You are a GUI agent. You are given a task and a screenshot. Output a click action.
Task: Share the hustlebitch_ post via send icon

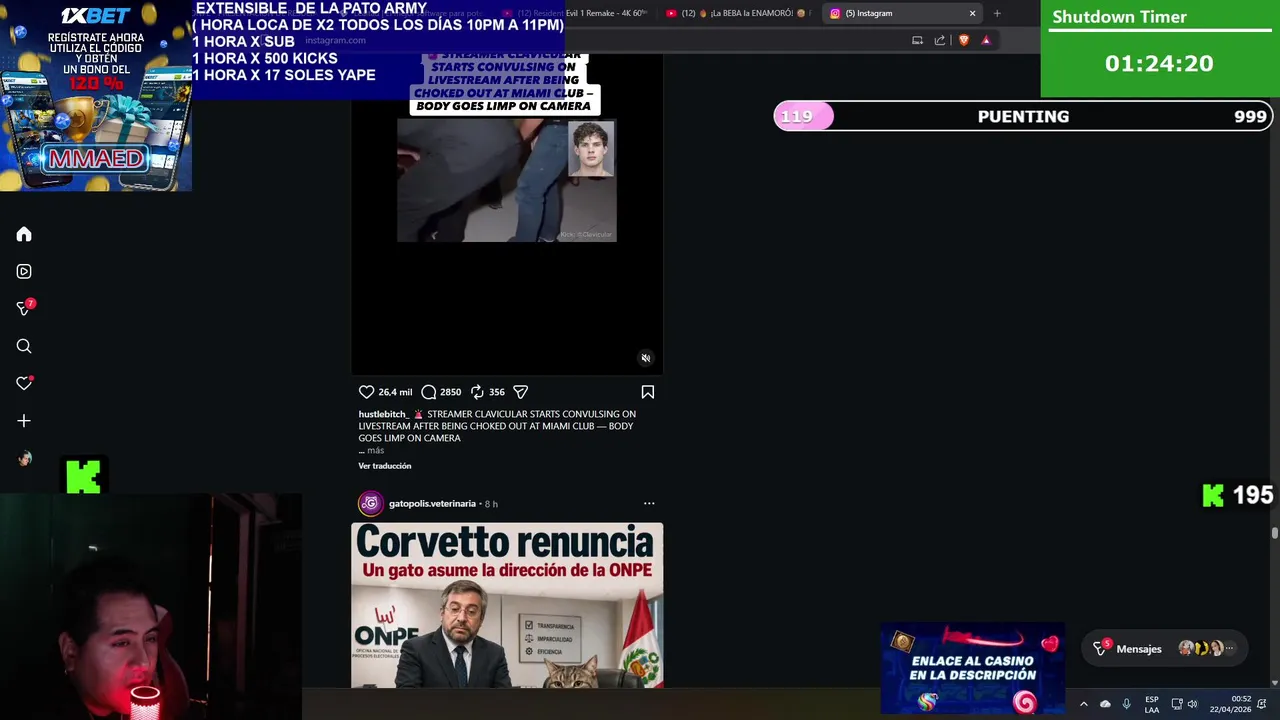coord(520,392)
